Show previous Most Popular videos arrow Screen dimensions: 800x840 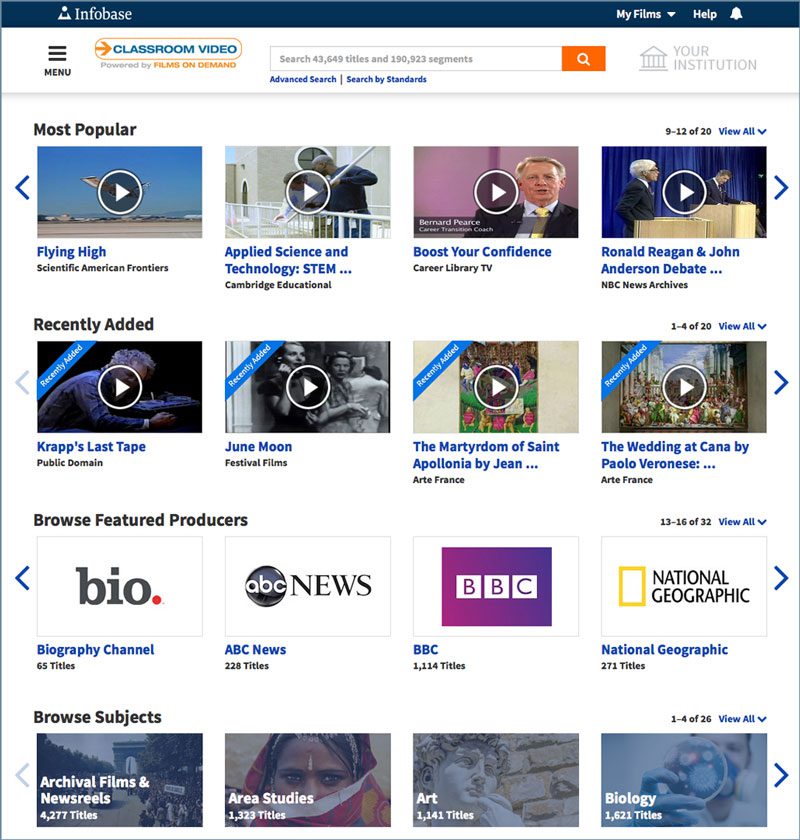point(23,188)
